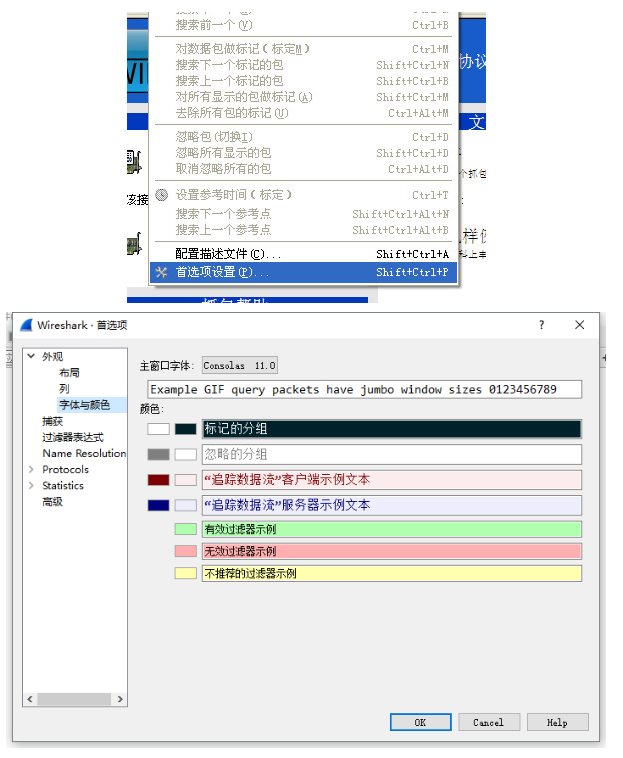The image size is (623, 758).
Task: Open 配置描述文件 (C) menu entry
Action: [x=304, y=254]
